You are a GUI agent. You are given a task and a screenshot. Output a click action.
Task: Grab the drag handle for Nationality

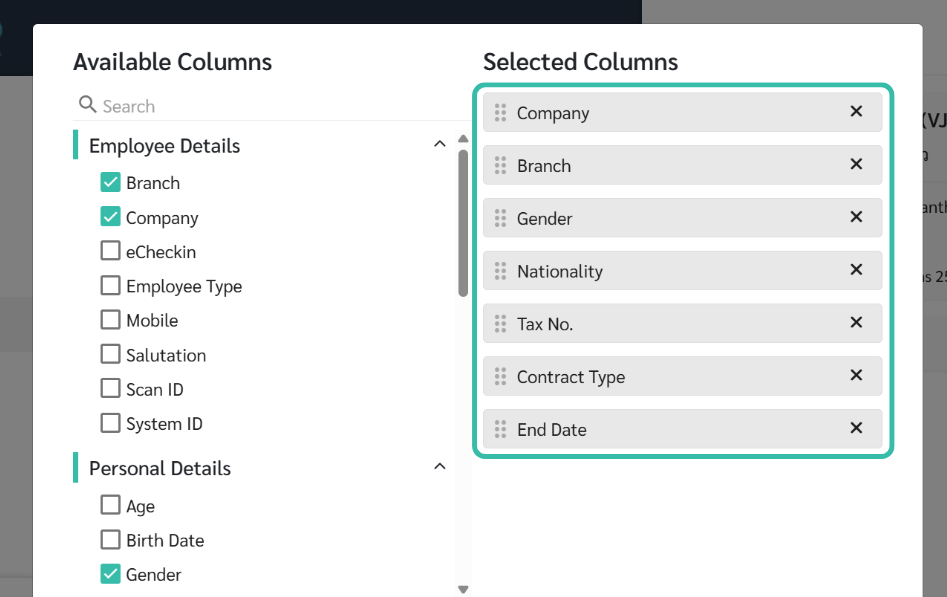[x=500, y=271]
